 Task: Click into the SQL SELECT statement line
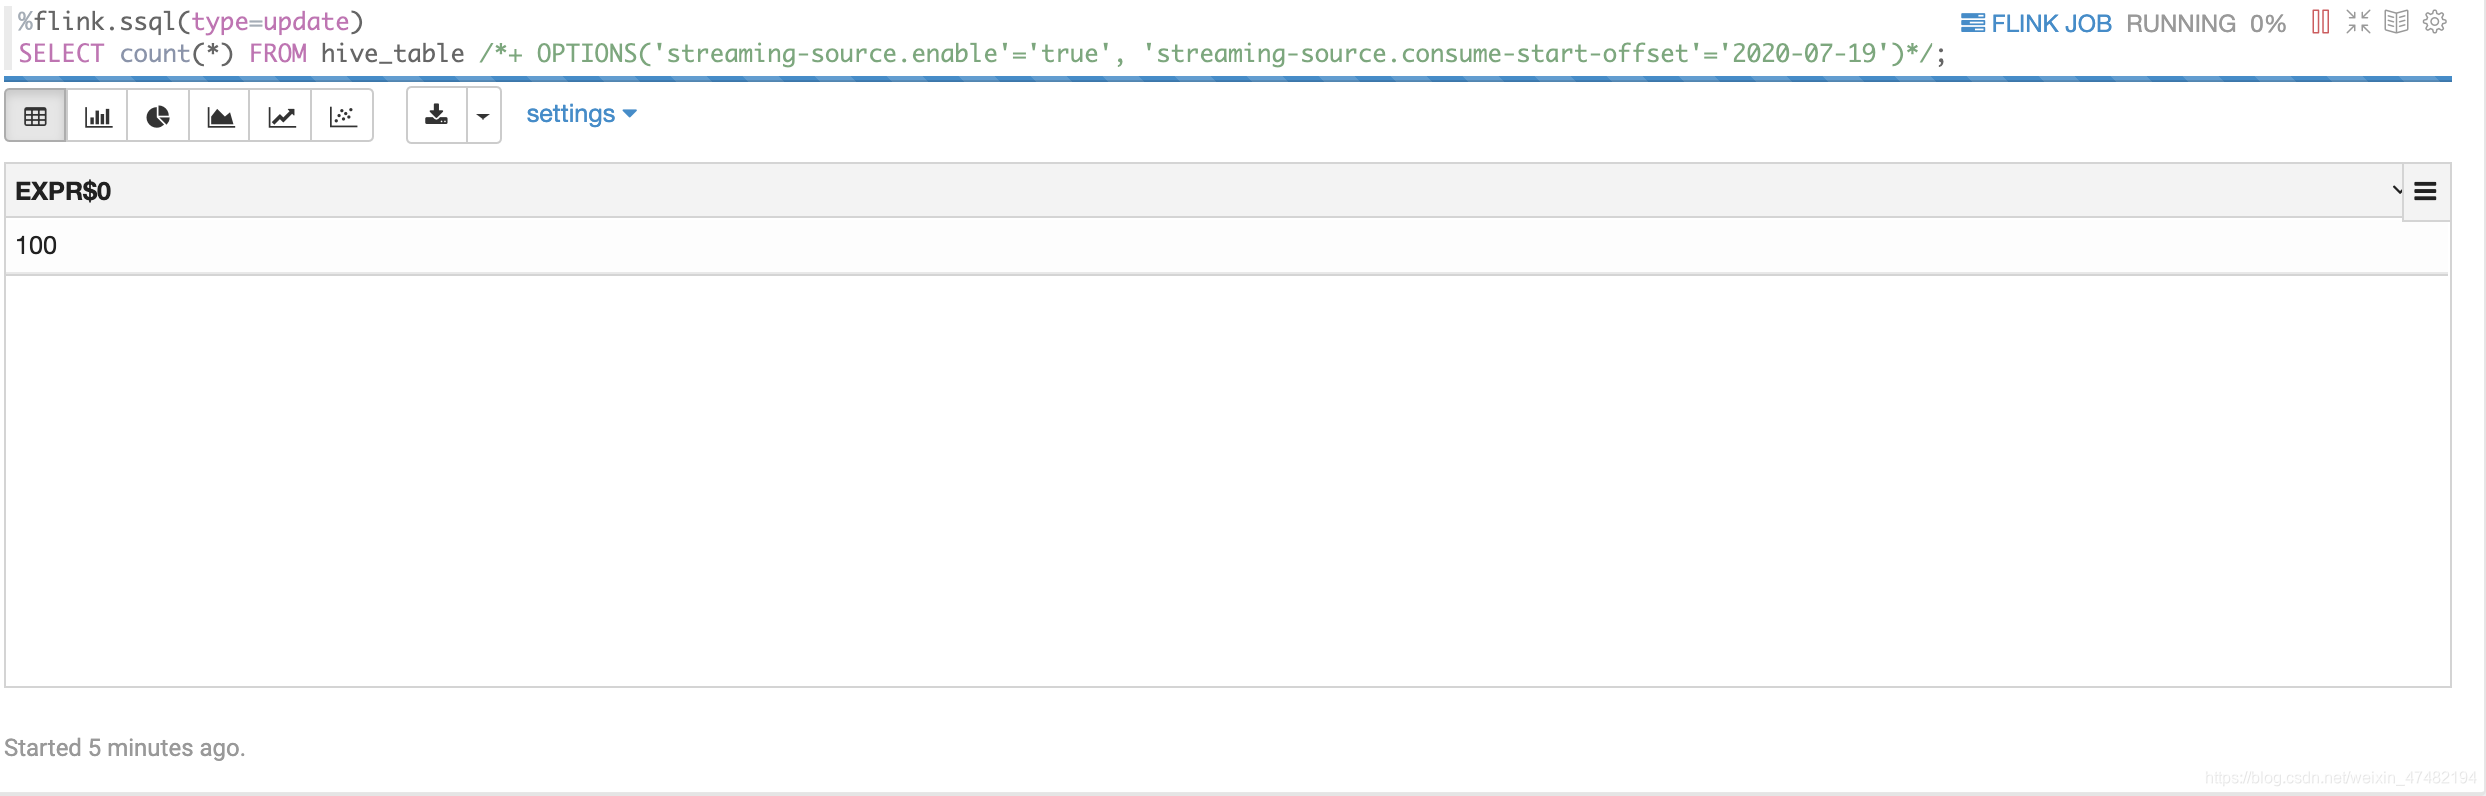coord(982,54)
